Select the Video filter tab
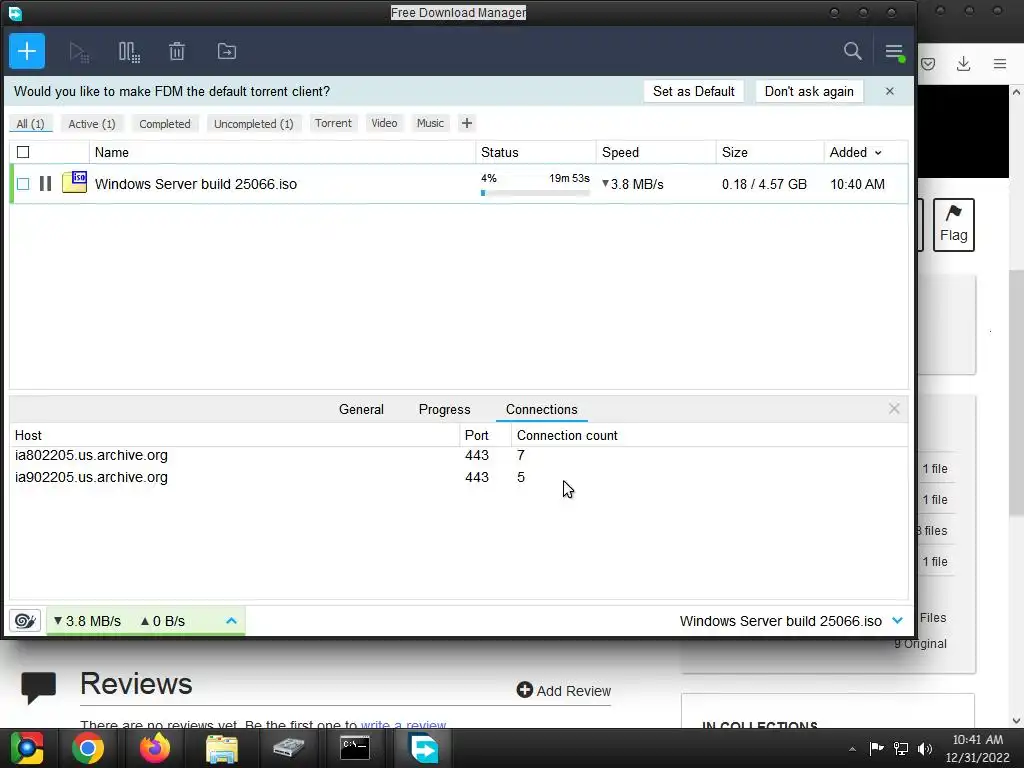 (x=384, y=123)
